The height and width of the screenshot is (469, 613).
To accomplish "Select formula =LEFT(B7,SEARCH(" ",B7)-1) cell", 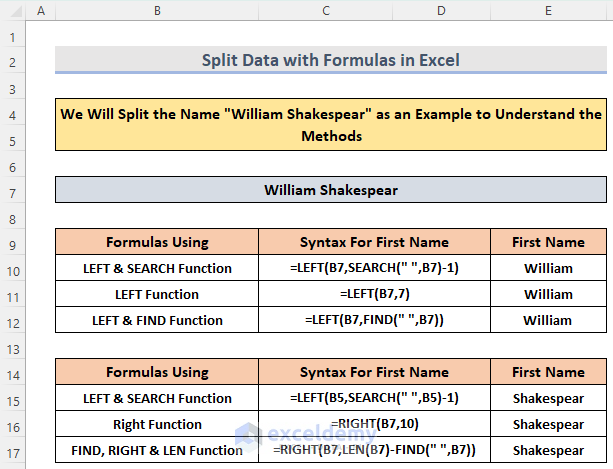I will click(374, 268).
